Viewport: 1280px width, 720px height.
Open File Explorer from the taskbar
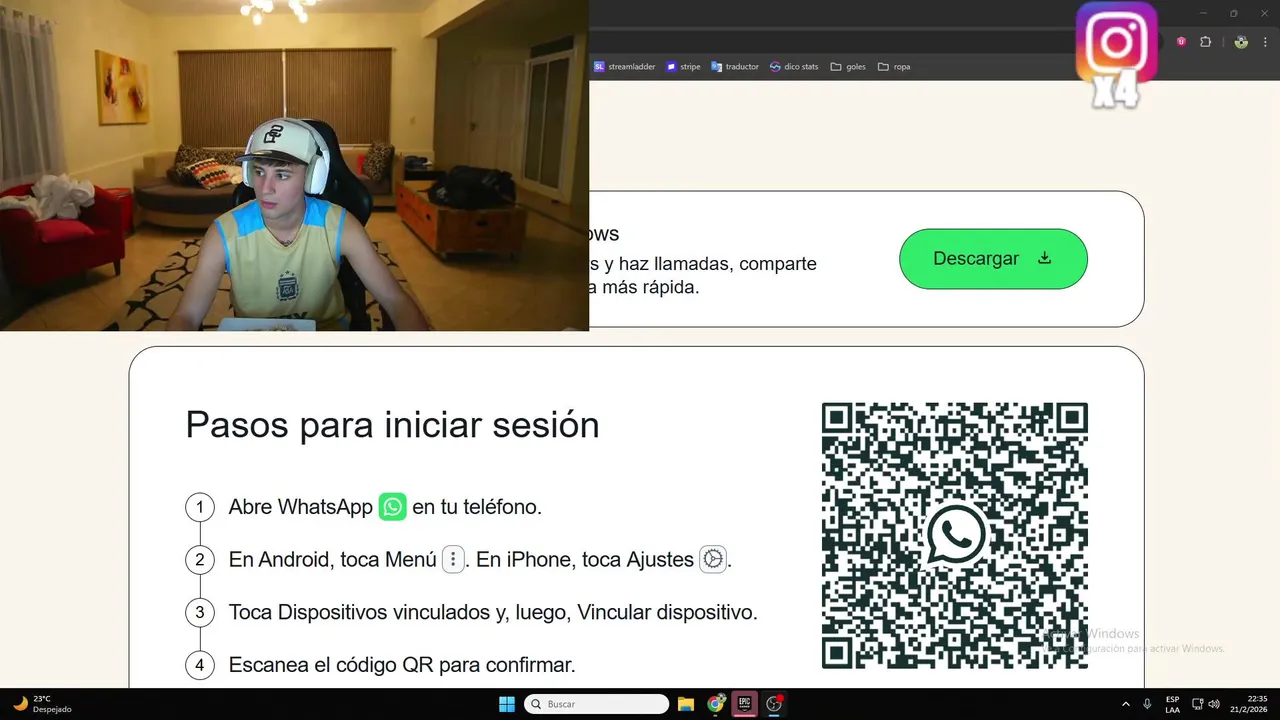click(686, 704)
